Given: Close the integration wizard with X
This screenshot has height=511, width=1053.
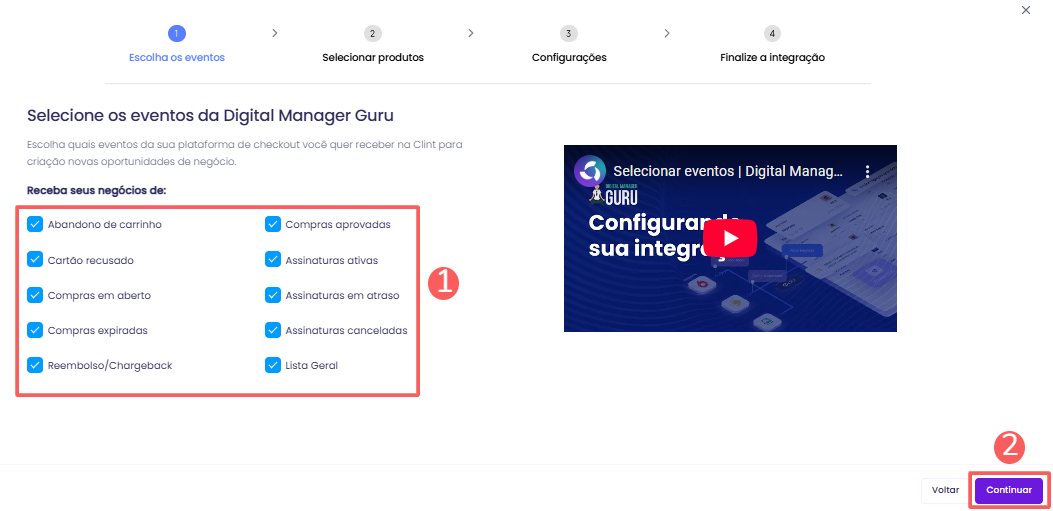Looking at the screenshot, I should coord(1025,10).
